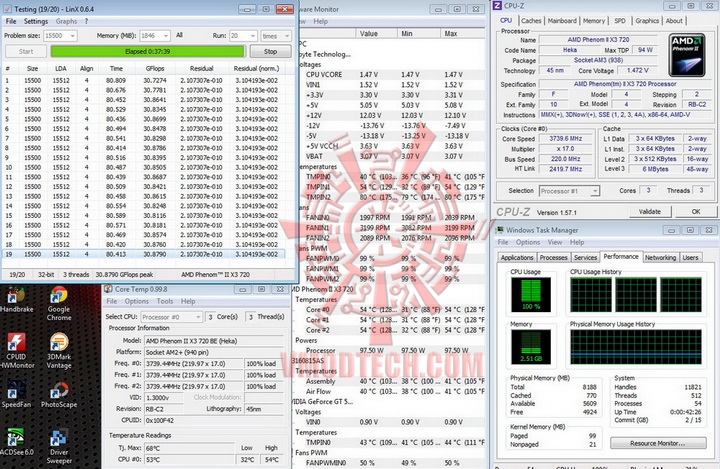Switch to the About tab in CPU-Z

(x=674, y=21)
